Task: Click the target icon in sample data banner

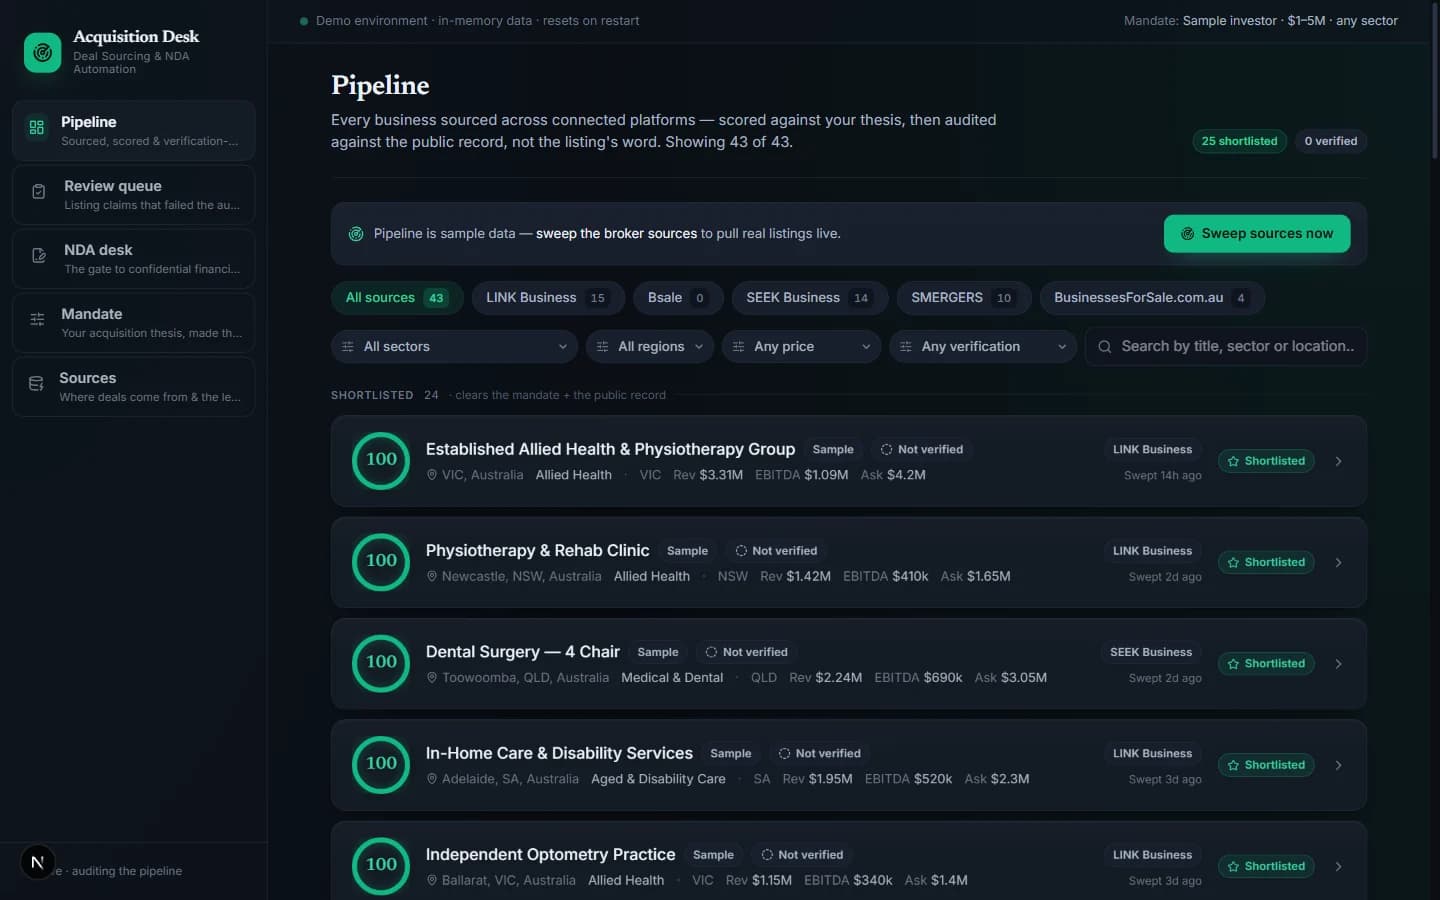Action: click(x=355, y=234)
